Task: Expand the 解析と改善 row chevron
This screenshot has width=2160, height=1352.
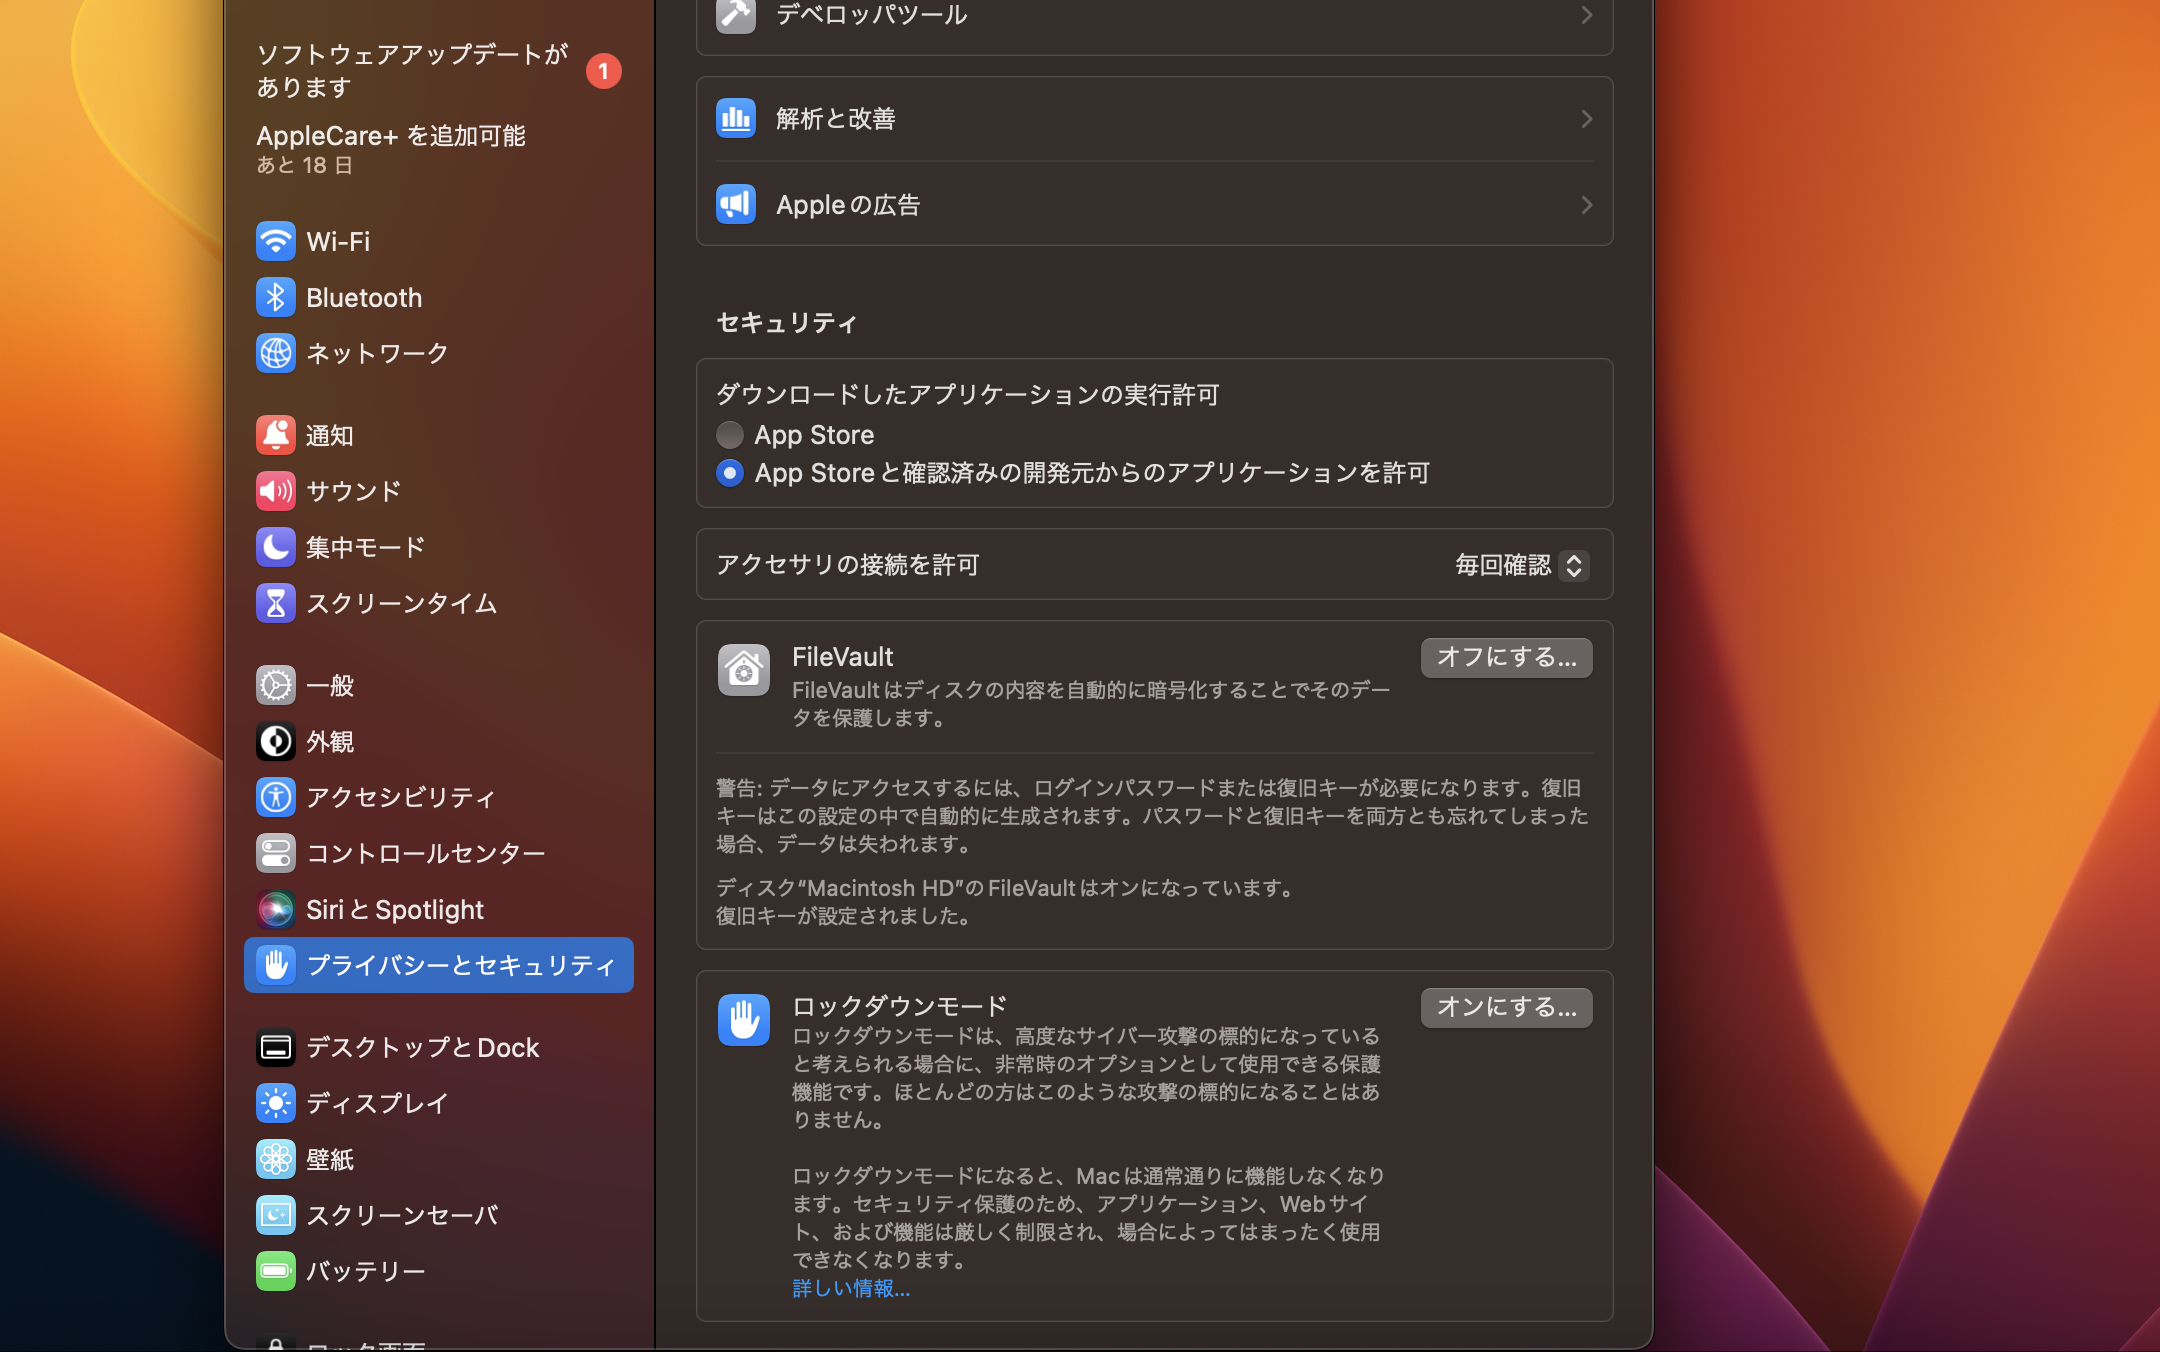Action: coord(1586,119)
